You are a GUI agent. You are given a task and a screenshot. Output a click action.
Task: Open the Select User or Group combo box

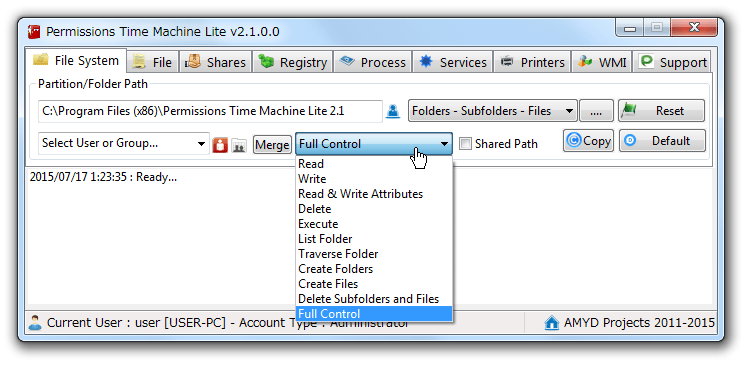pos(124,143)
